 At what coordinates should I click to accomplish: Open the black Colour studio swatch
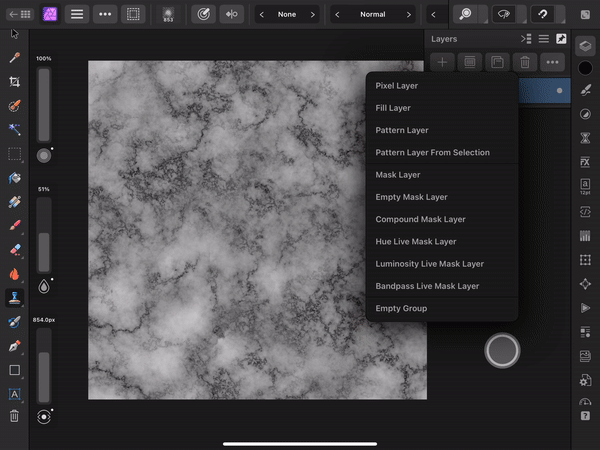(x=585, y=68)
